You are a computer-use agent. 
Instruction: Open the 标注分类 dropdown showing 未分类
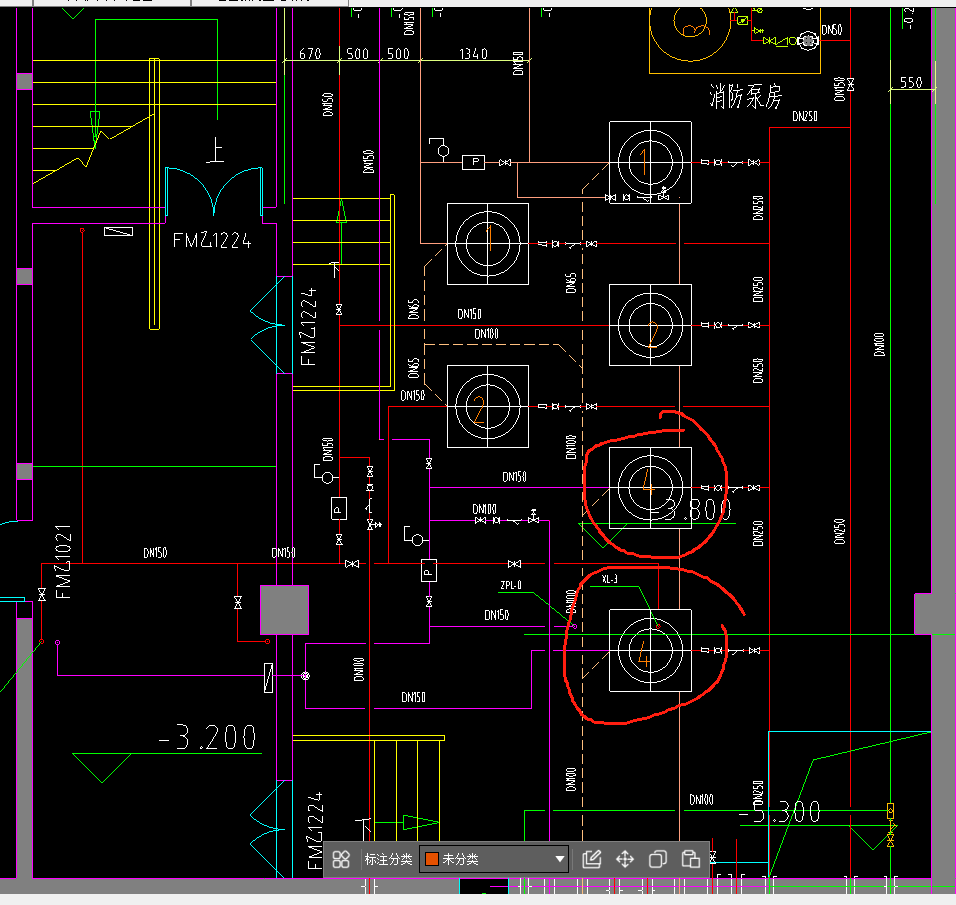tap(494, 859)
